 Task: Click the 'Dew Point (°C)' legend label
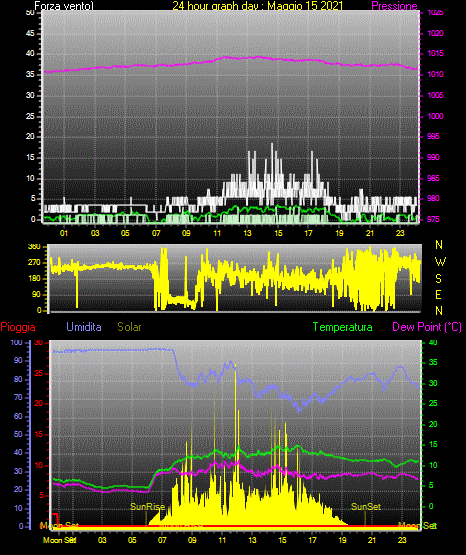tap(427, 327)
